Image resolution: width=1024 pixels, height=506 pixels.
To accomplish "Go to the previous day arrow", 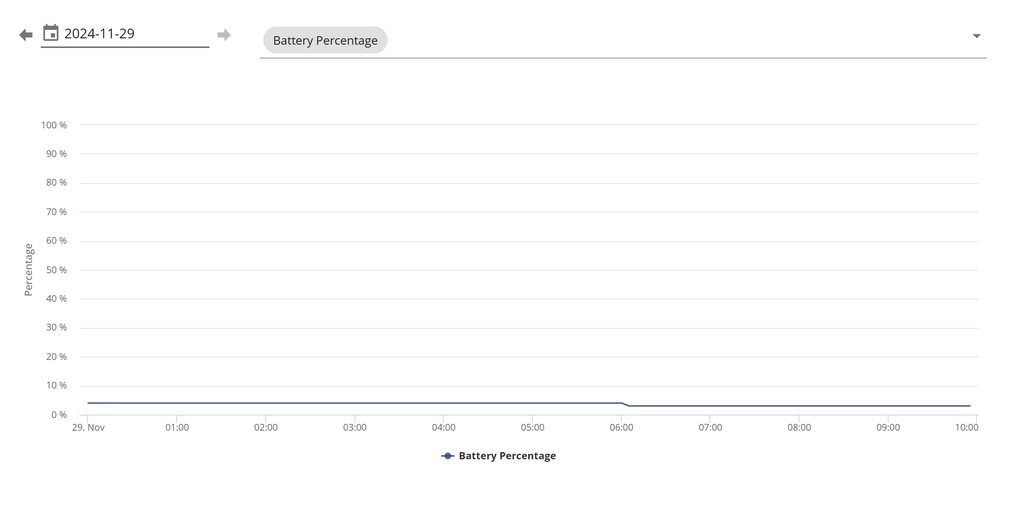I will pyautogui.click(x=26, y=35).
